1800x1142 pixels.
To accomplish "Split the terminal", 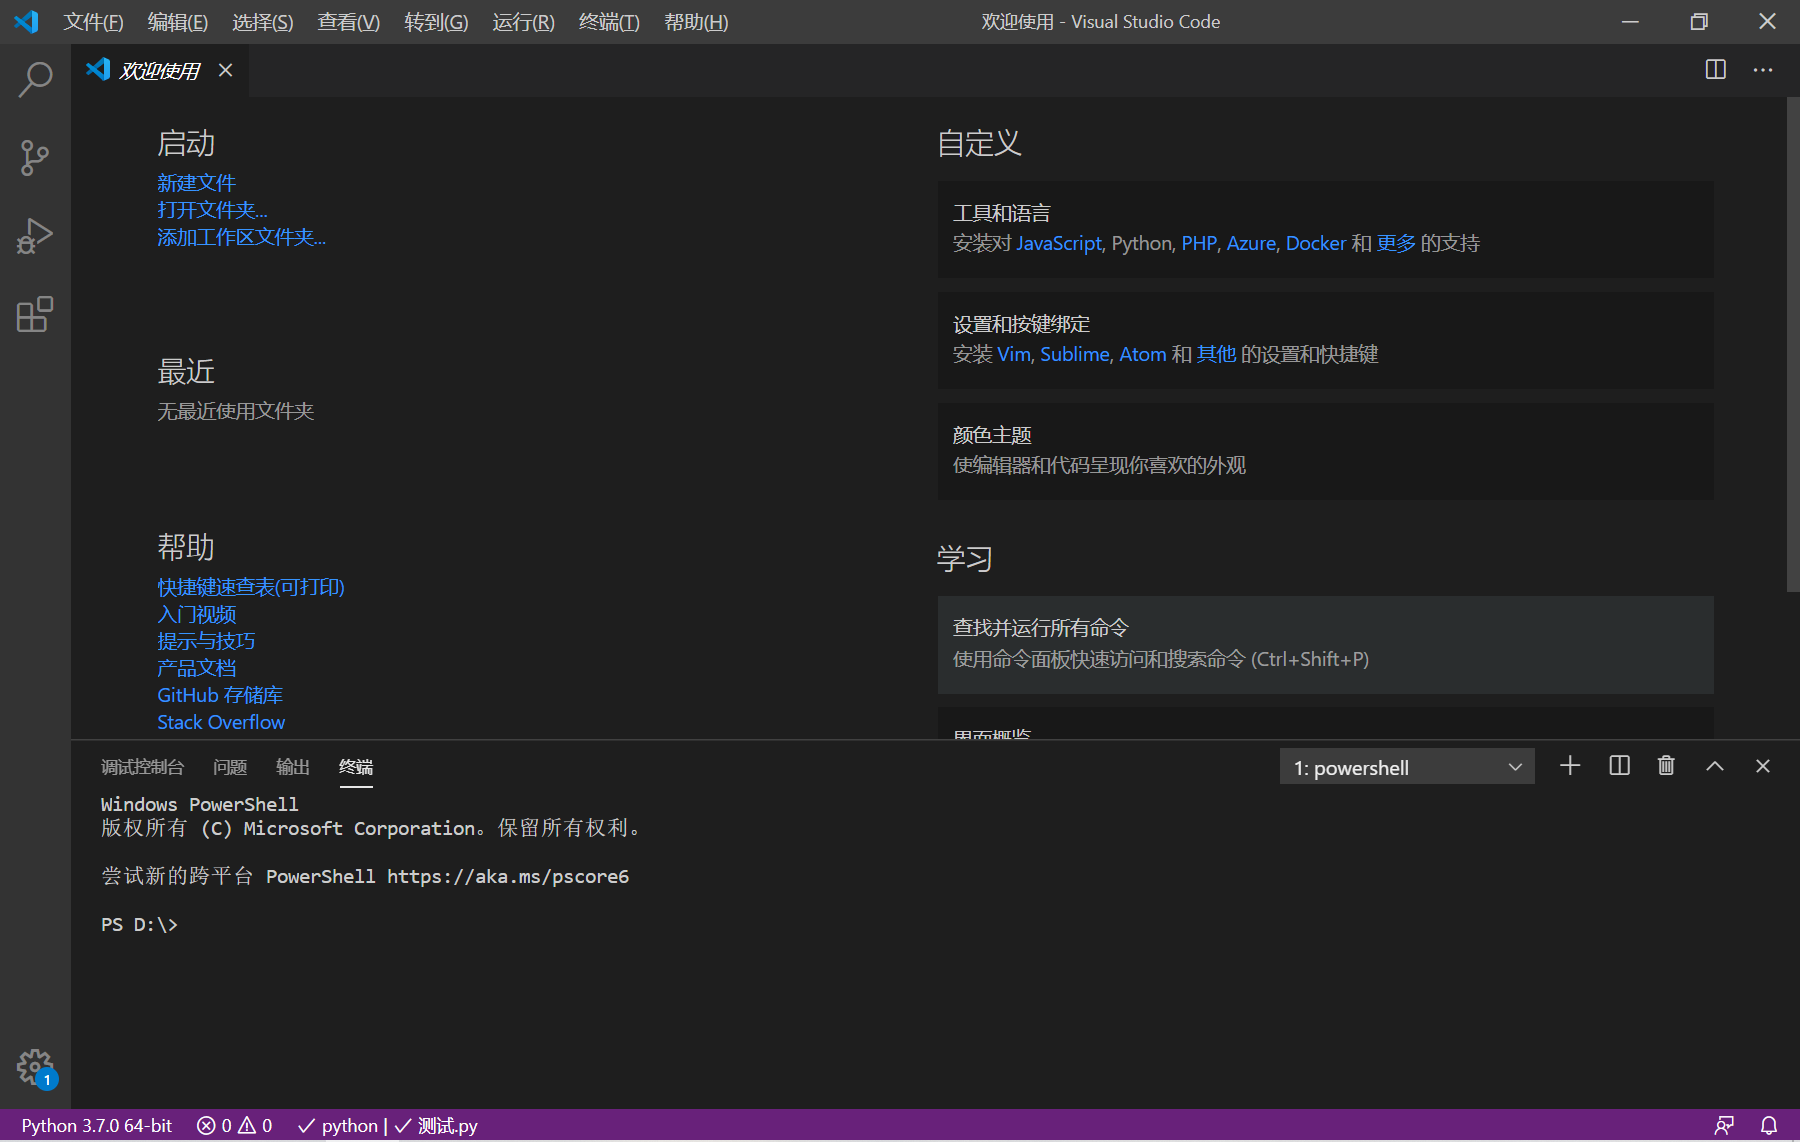I will click(x=1618, y=766).
